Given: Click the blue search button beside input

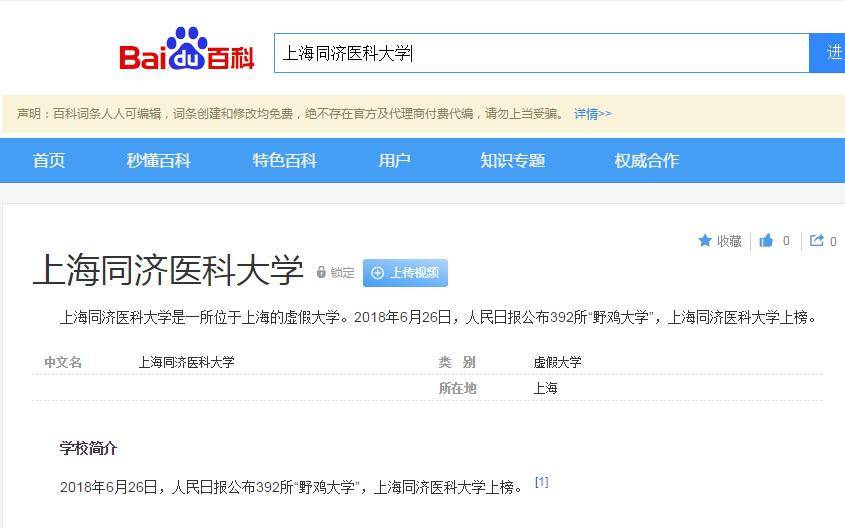Looking at the screenshot, I should (x=827, y=53).
